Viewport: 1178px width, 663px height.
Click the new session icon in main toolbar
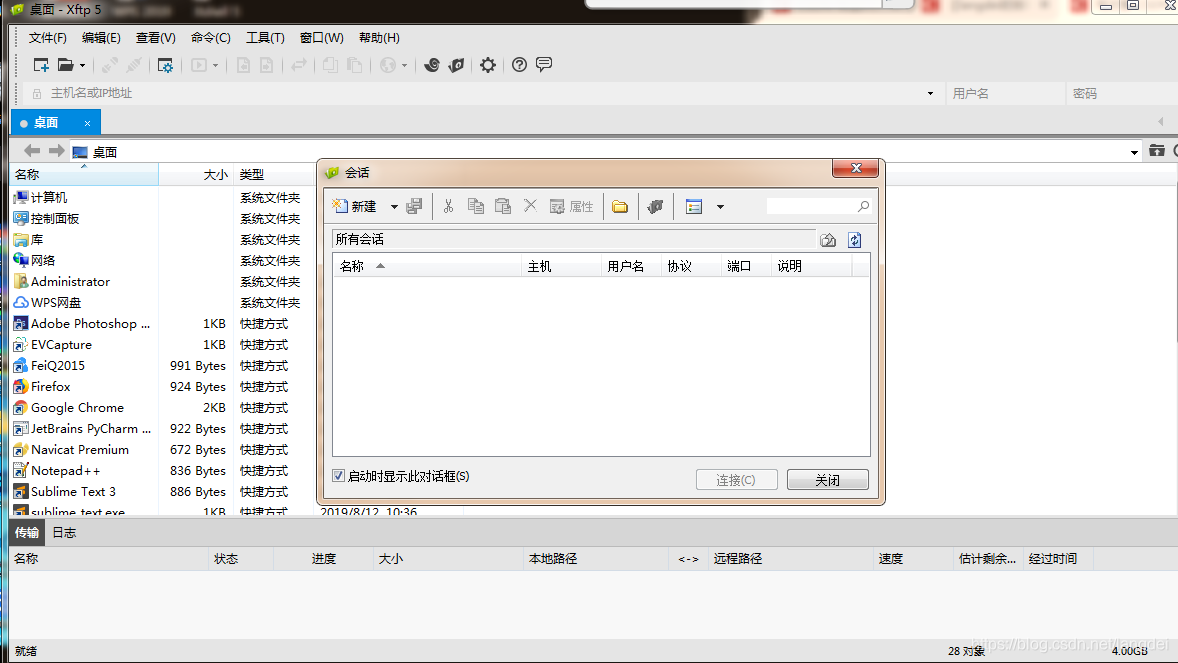pos(41,65)
